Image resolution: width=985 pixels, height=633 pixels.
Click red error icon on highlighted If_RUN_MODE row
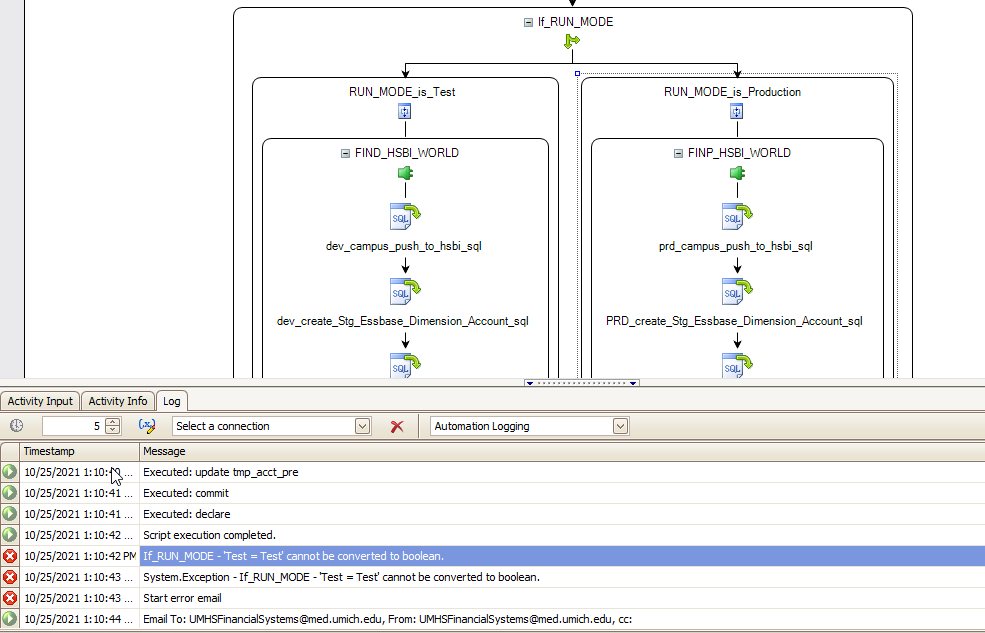tap(9, 556)
